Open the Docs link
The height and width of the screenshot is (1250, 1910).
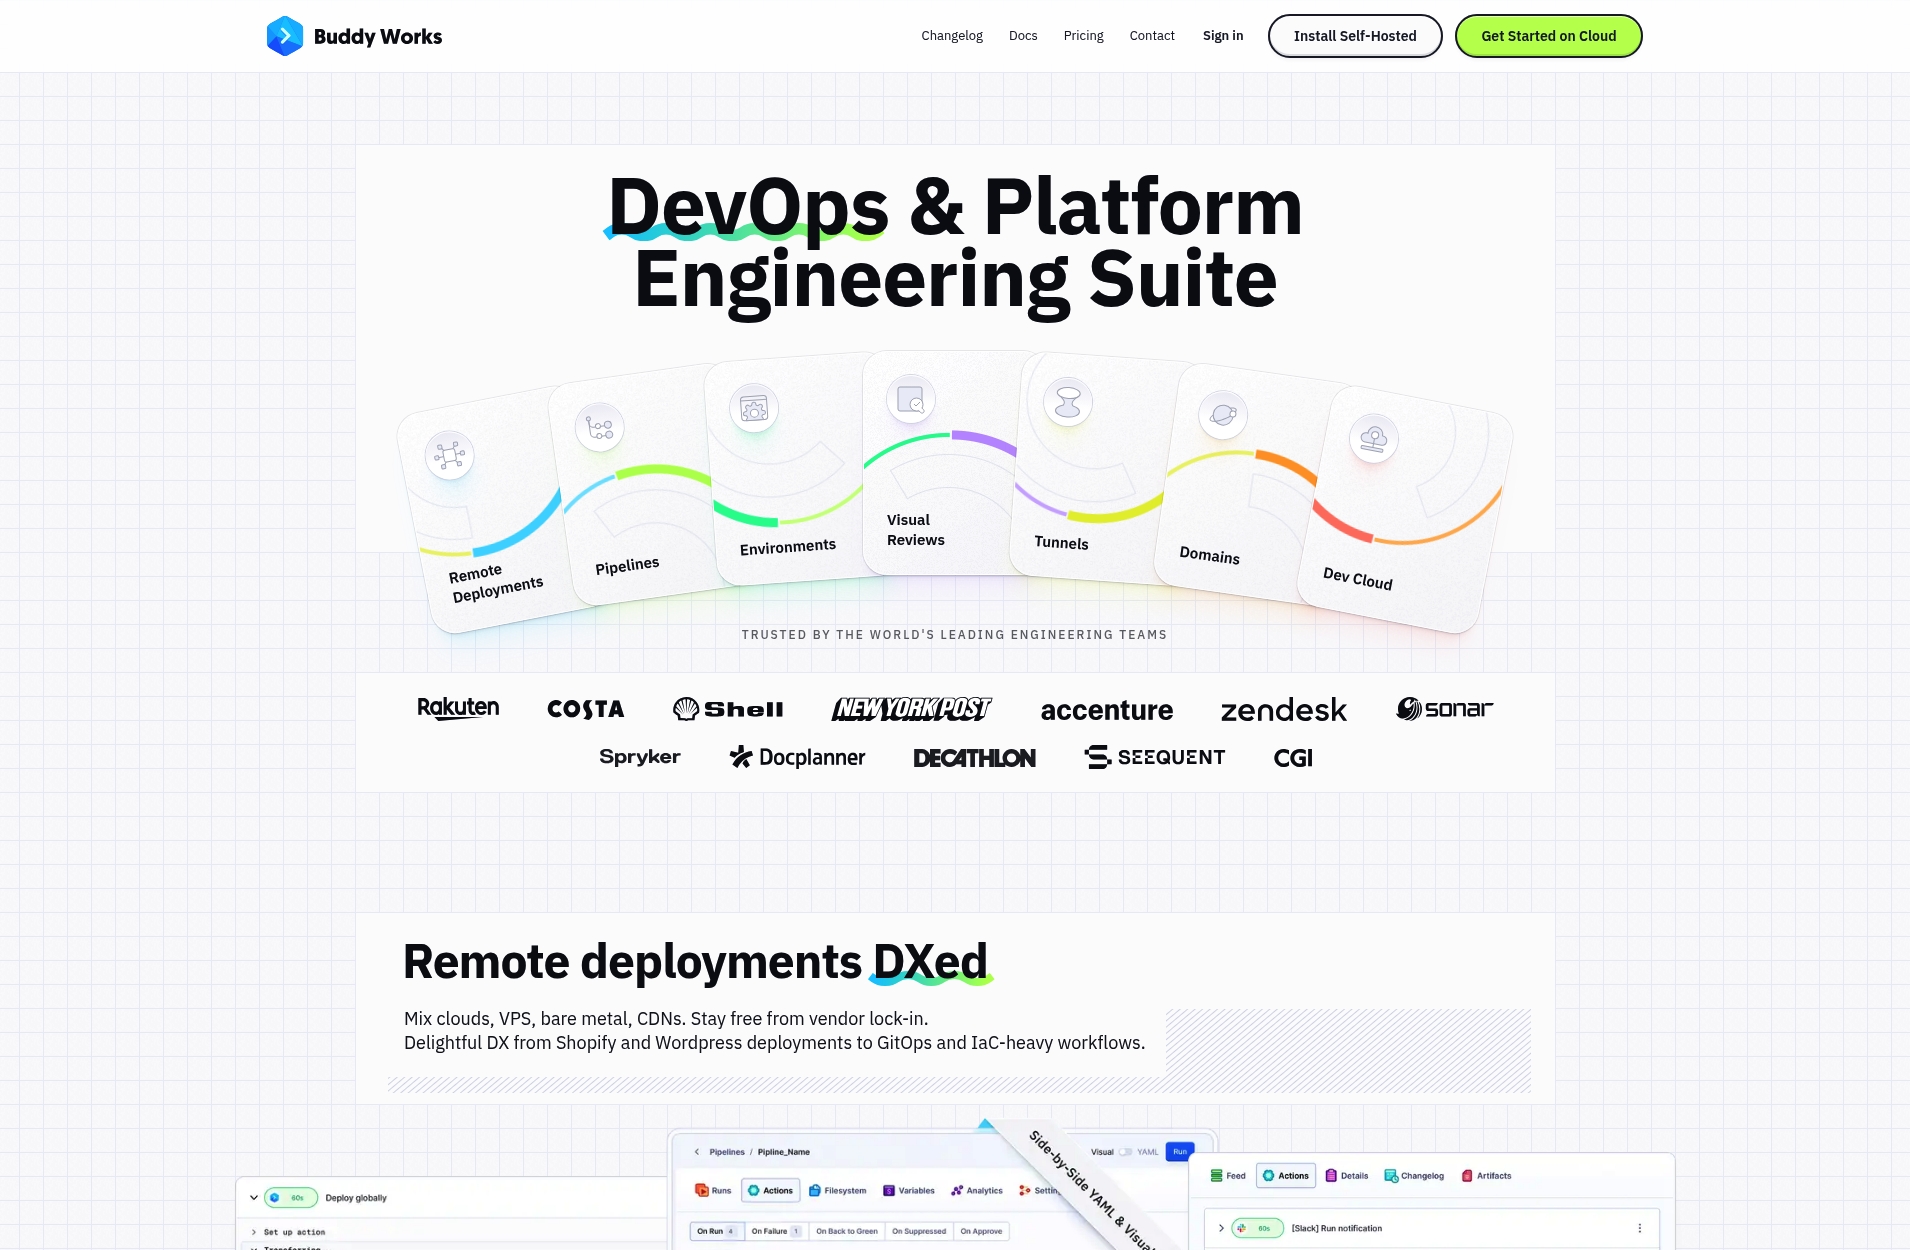[1023, 36]
